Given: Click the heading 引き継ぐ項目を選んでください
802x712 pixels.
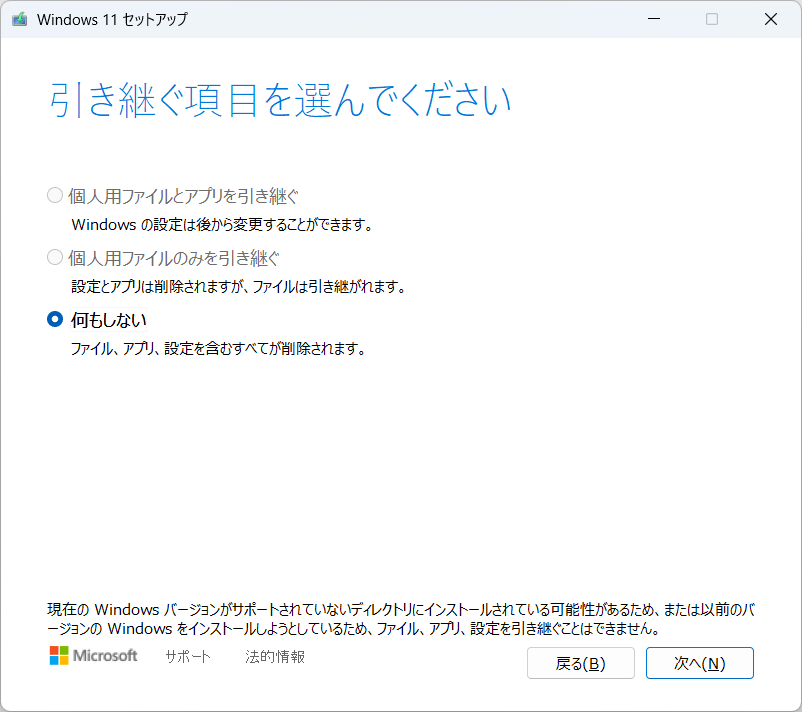Looking at the screenshot, I should (280, 99).
